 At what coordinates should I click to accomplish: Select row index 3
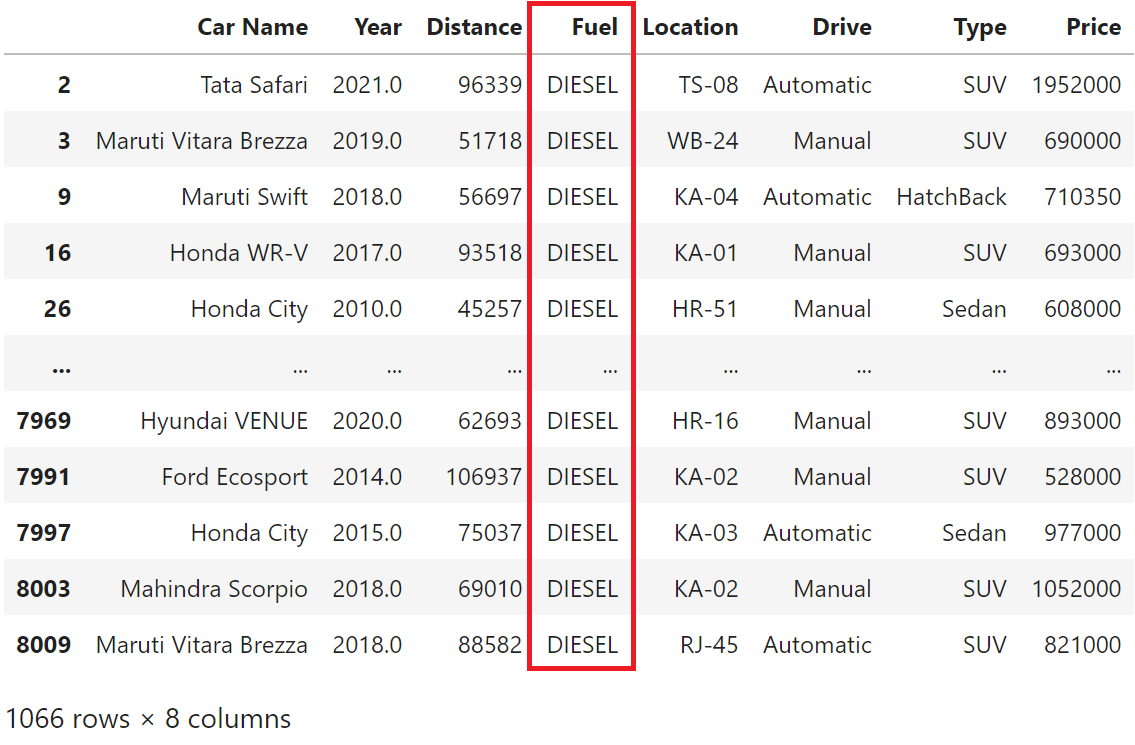tap(64, 141)
